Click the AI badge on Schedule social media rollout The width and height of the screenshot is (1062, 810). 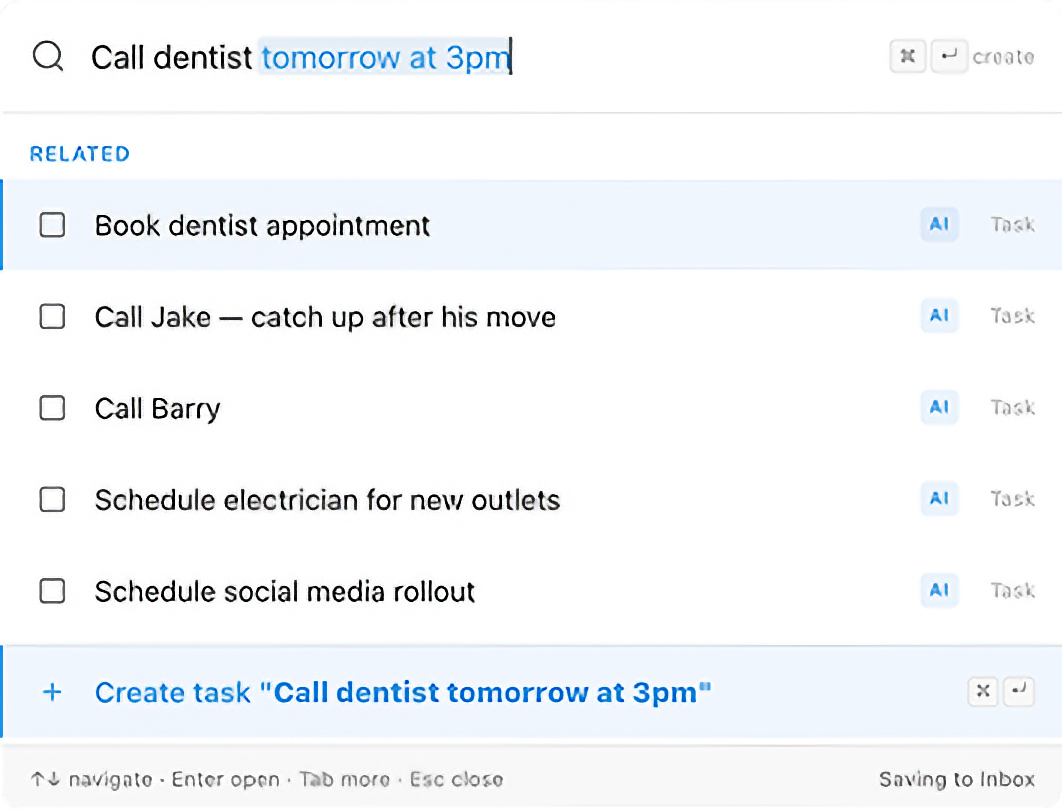(938, 591)
